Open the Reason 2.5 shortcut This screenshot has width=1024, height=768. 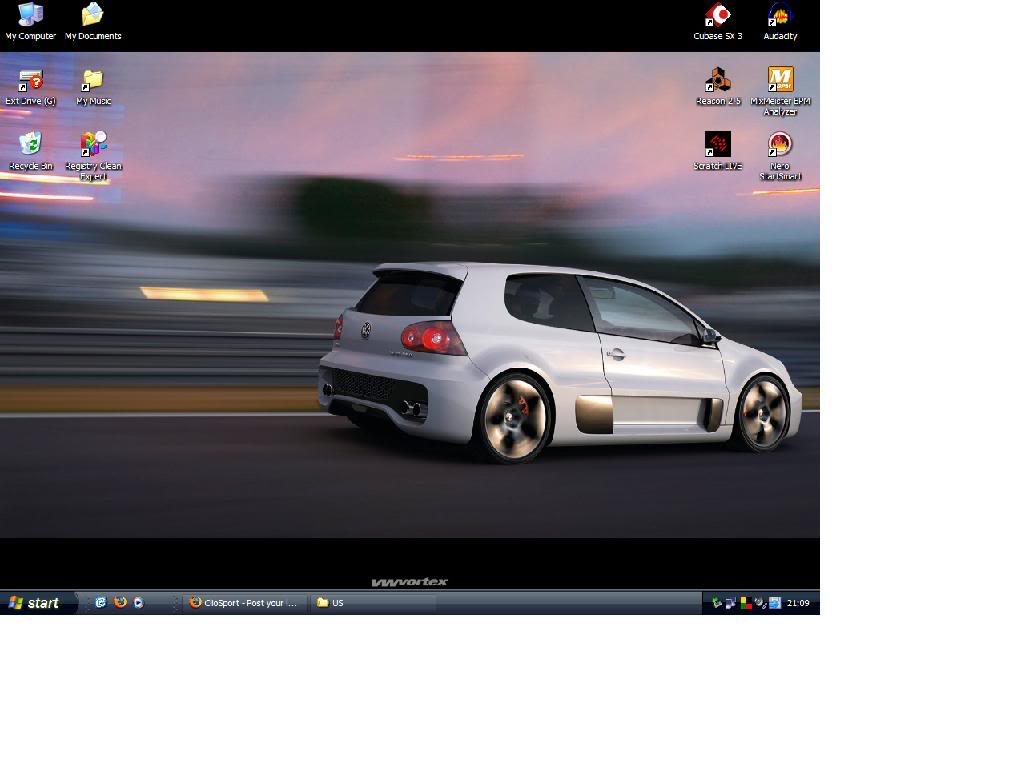pos(718,80)
